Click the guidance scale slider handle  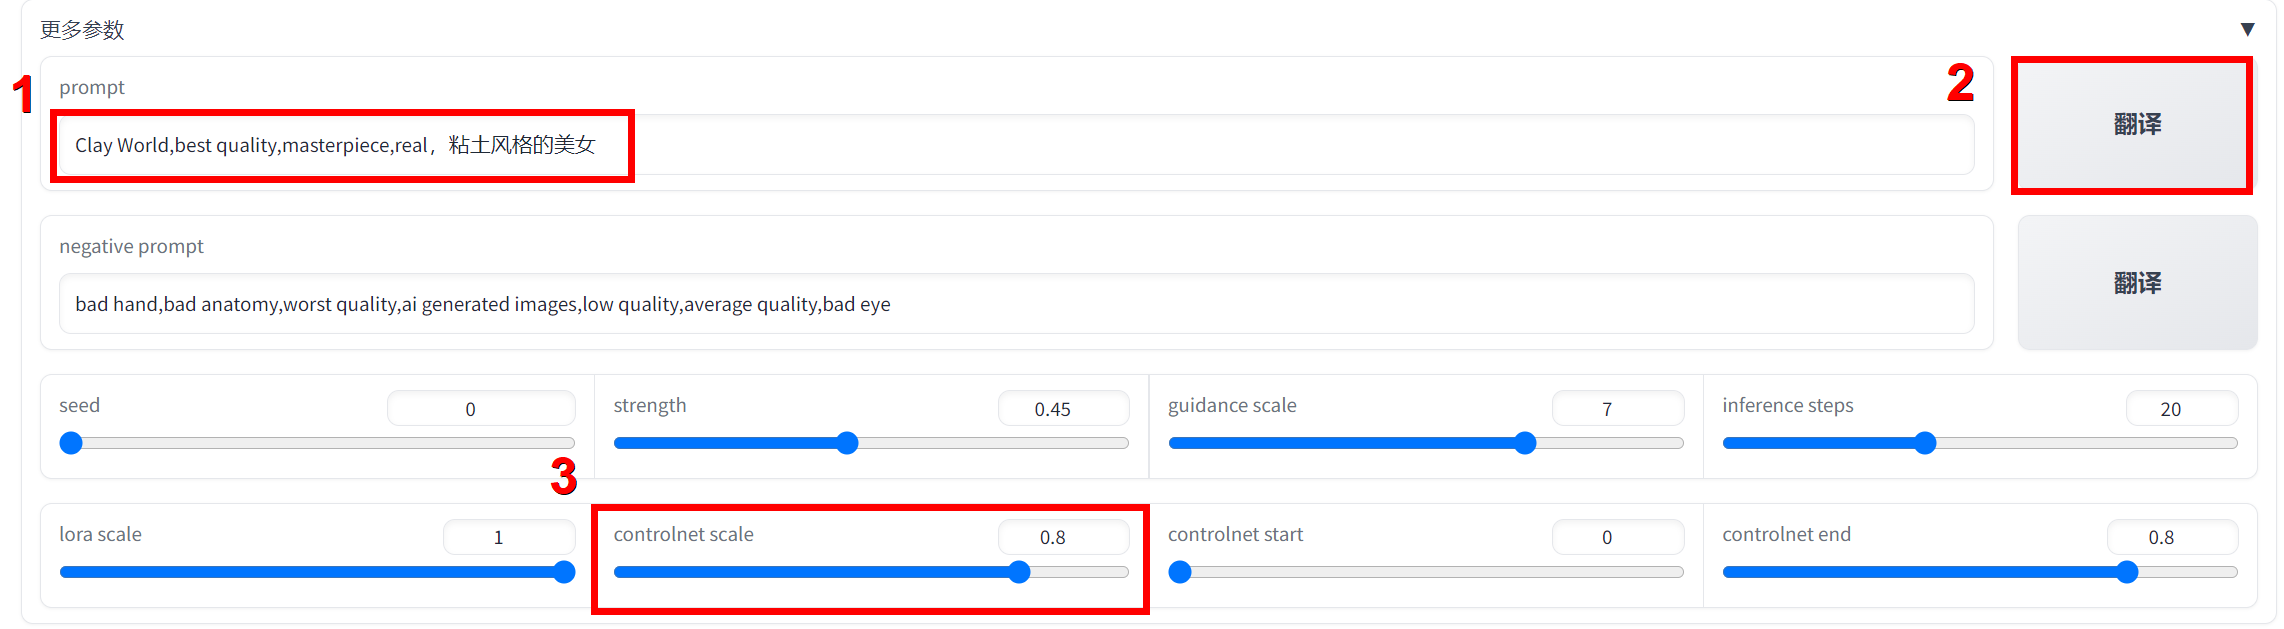(1525, 443)
